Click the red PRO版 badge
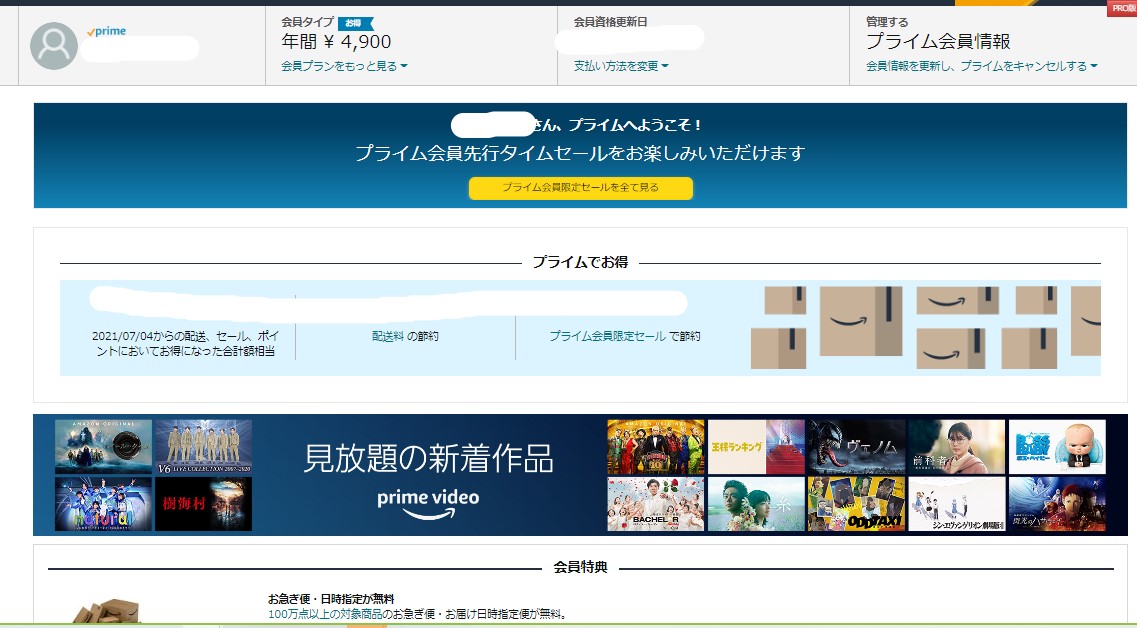 [1122, 8]
